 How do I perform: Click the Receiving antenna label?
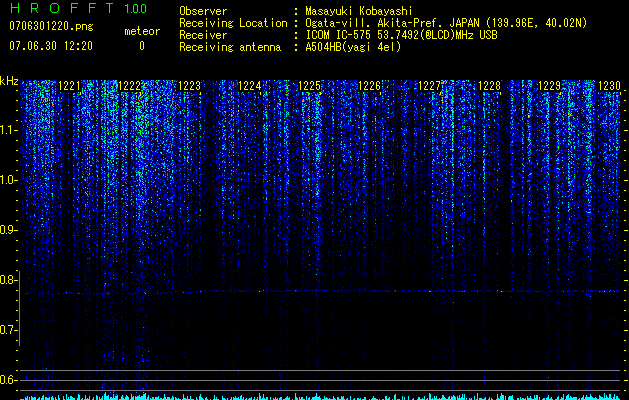coord(230,47)
